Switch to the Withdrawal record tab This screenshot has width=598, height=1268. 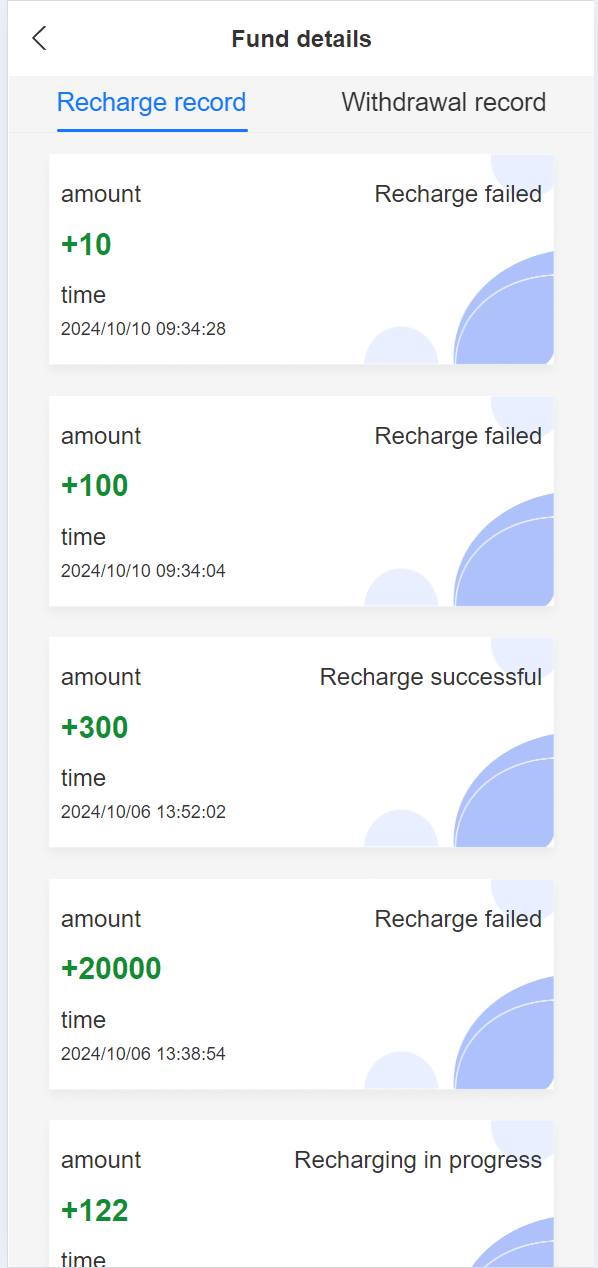444,102
